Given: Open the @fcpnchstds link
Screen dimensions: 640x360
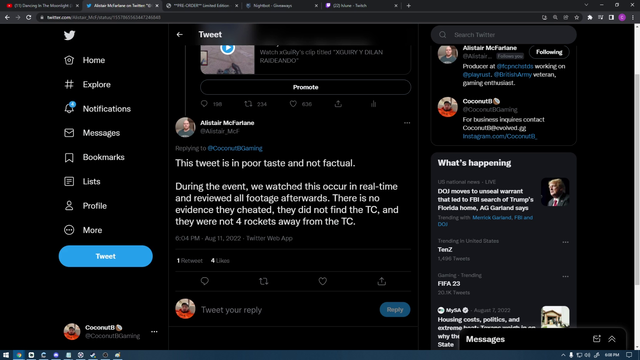Looking at the screenshot, I should tap(515, 66).
